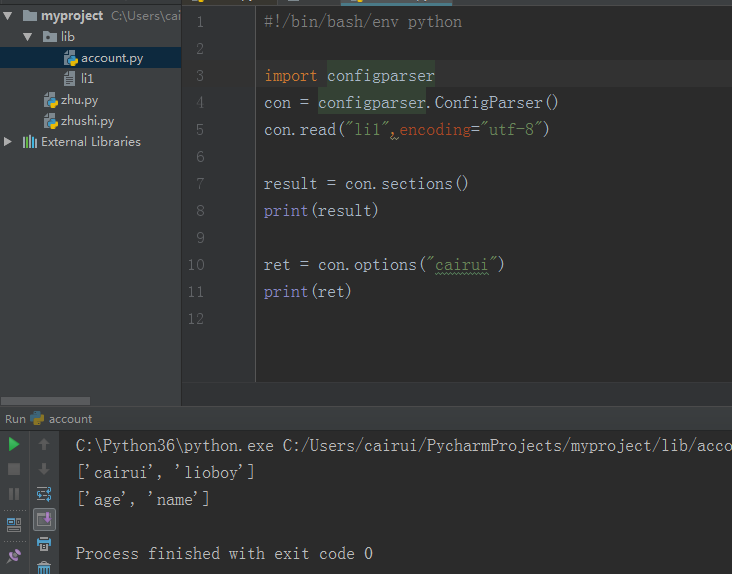Select the lib folder row
The height and width of the screenshot is (574, 732).
[x=91, y=37]
